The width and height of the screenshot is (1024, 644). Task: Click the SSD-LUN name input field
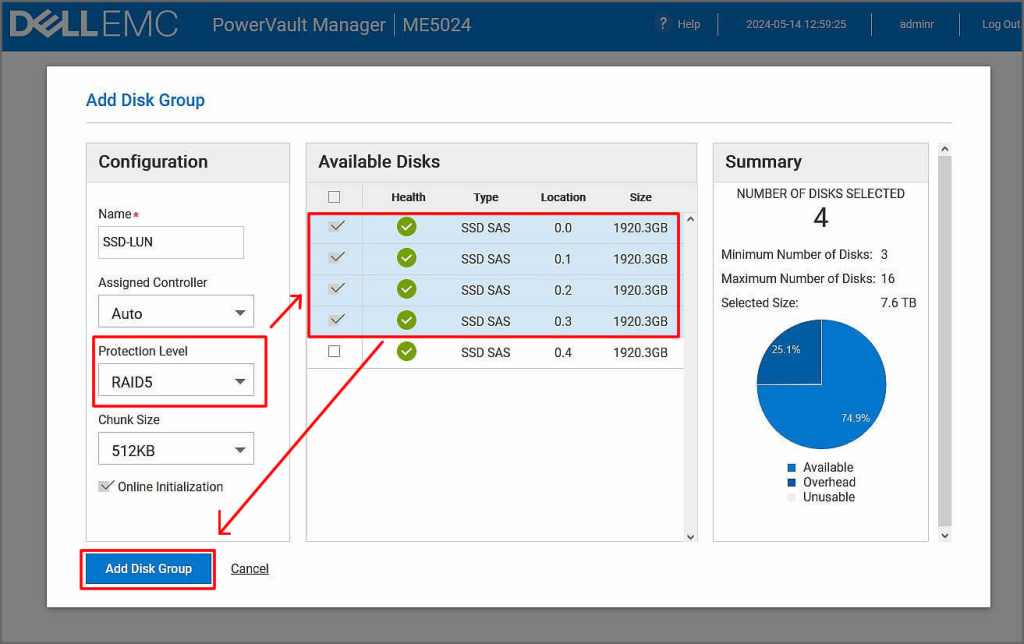171,242
